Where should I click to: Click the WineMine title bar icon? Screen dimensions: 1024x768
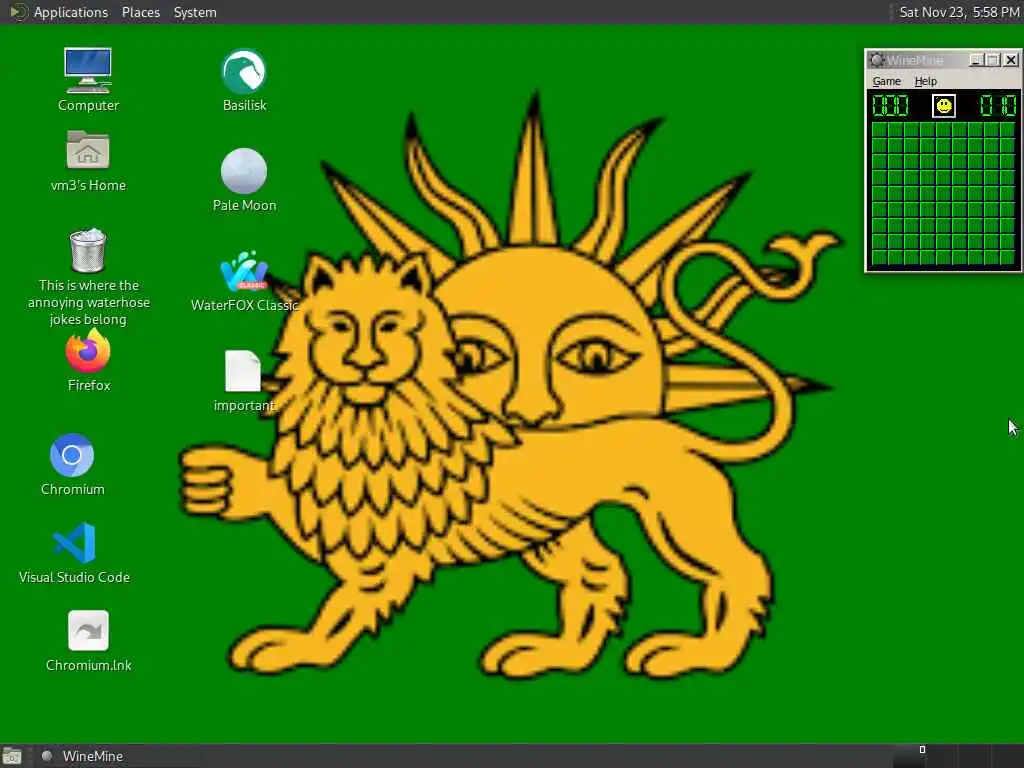(x=876, y=60)
